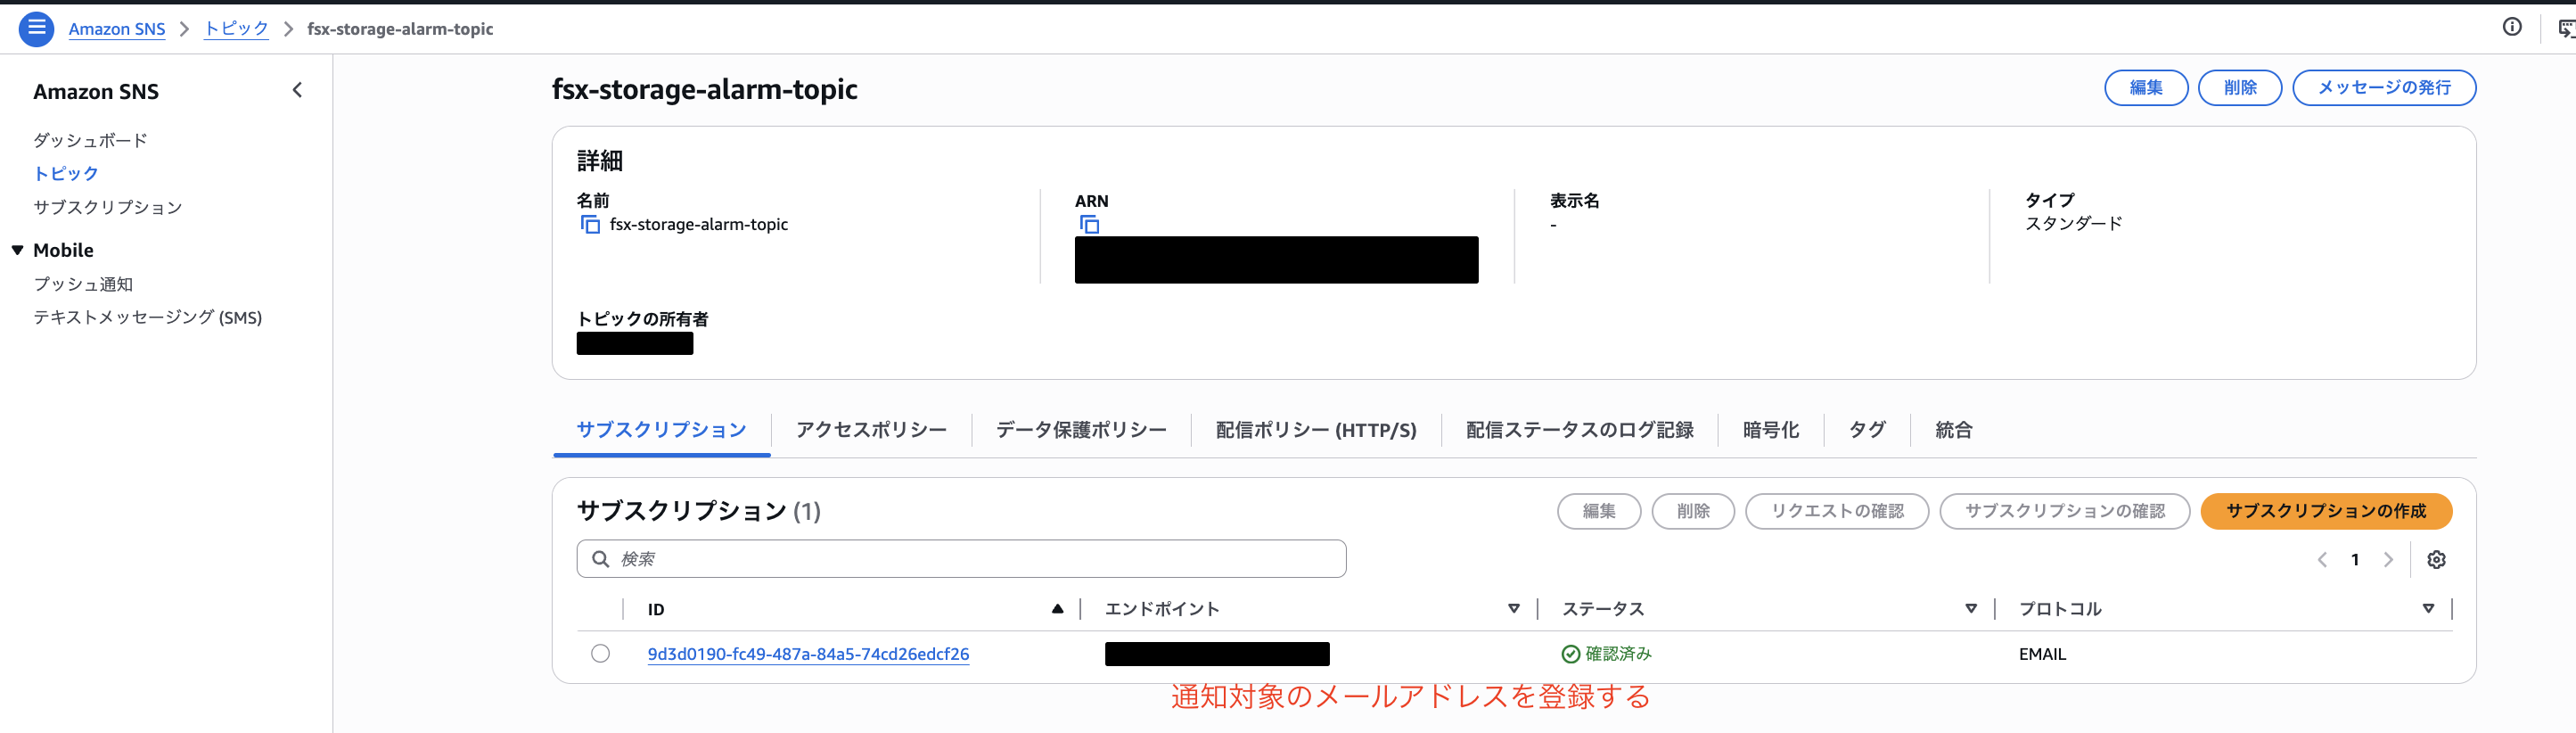Click the 確認済み status check icon

pyautogui.click(x=1570, y=654)
